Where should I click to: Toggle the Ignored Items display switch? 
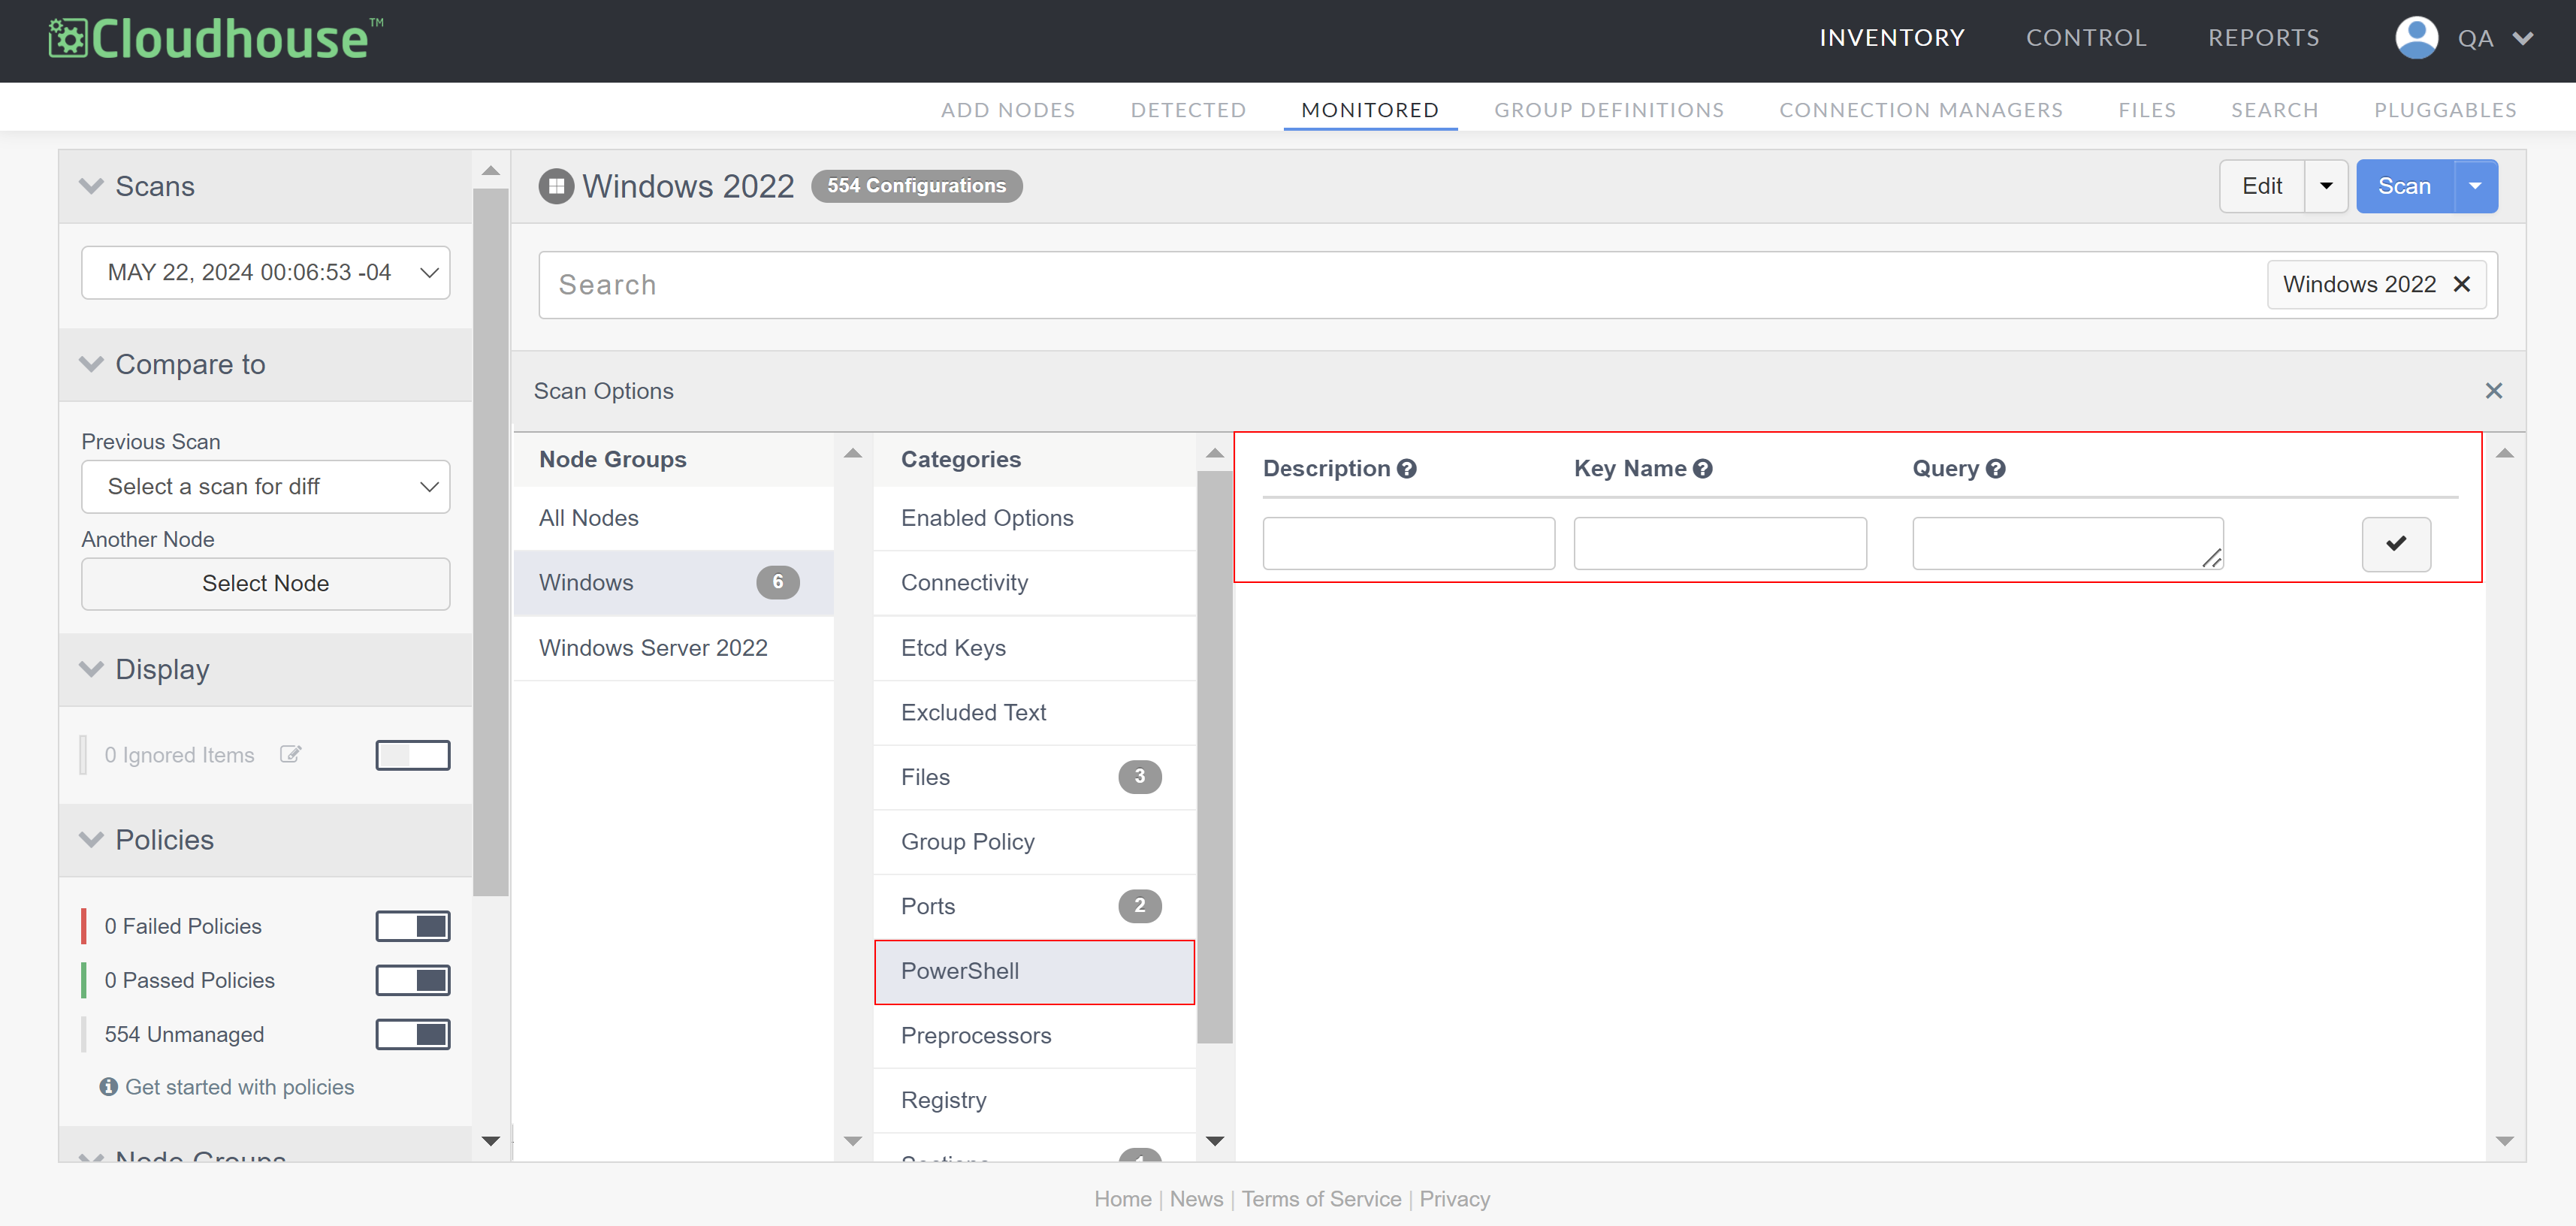tap(413, 755)
